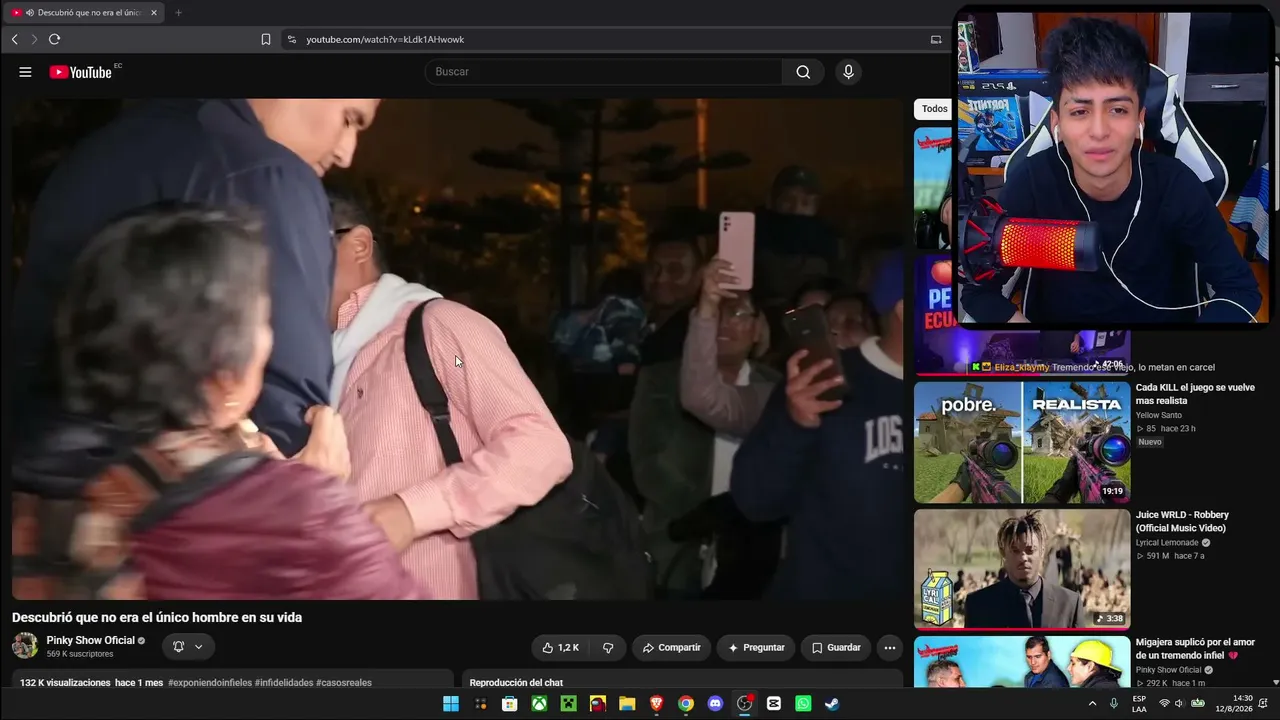1280x720 pixels.
Task: Open the Migajera video thumbnail
Action: pos(1022,661)
